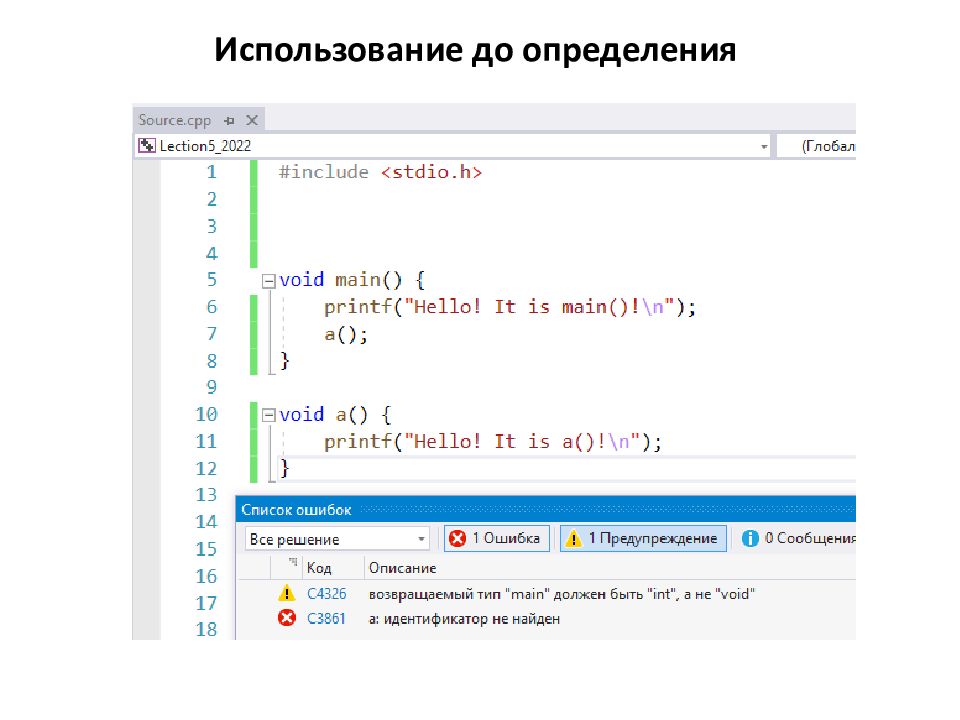This screenshot has width=960, height=720.
Task: Open the Все решение filter dropdown
Action: pos(337,539)
